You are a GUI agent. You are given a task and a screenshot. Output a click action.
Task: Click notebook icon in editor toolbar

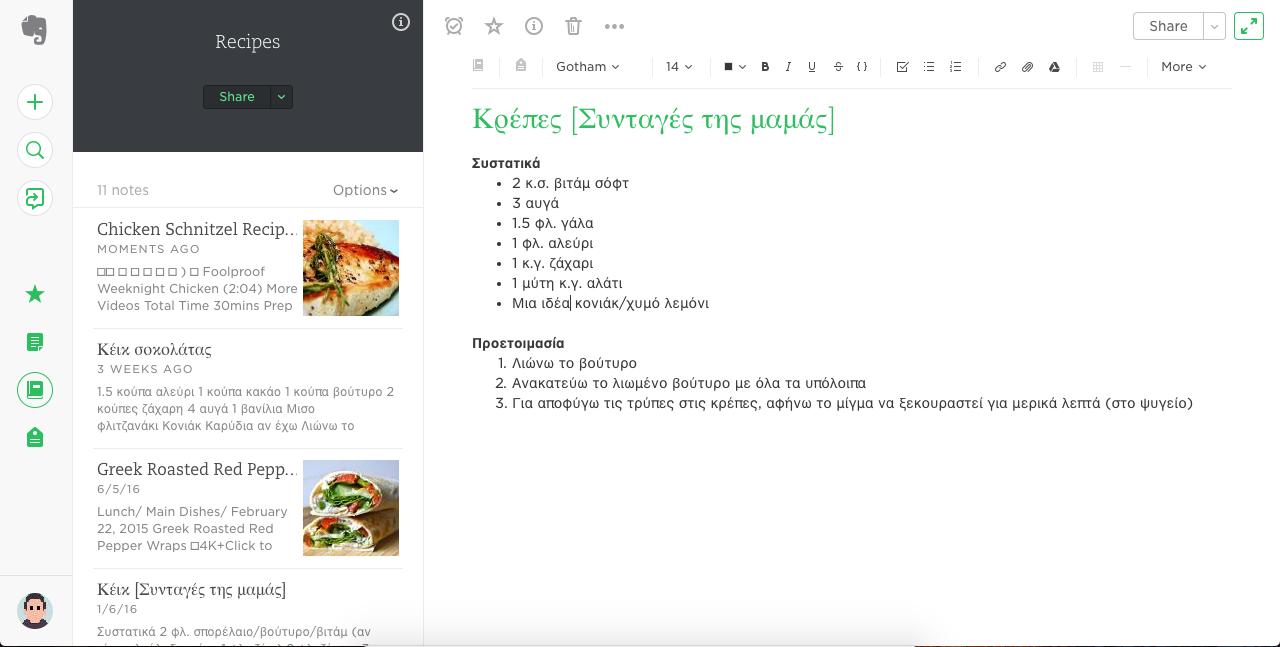click(478, 66)
